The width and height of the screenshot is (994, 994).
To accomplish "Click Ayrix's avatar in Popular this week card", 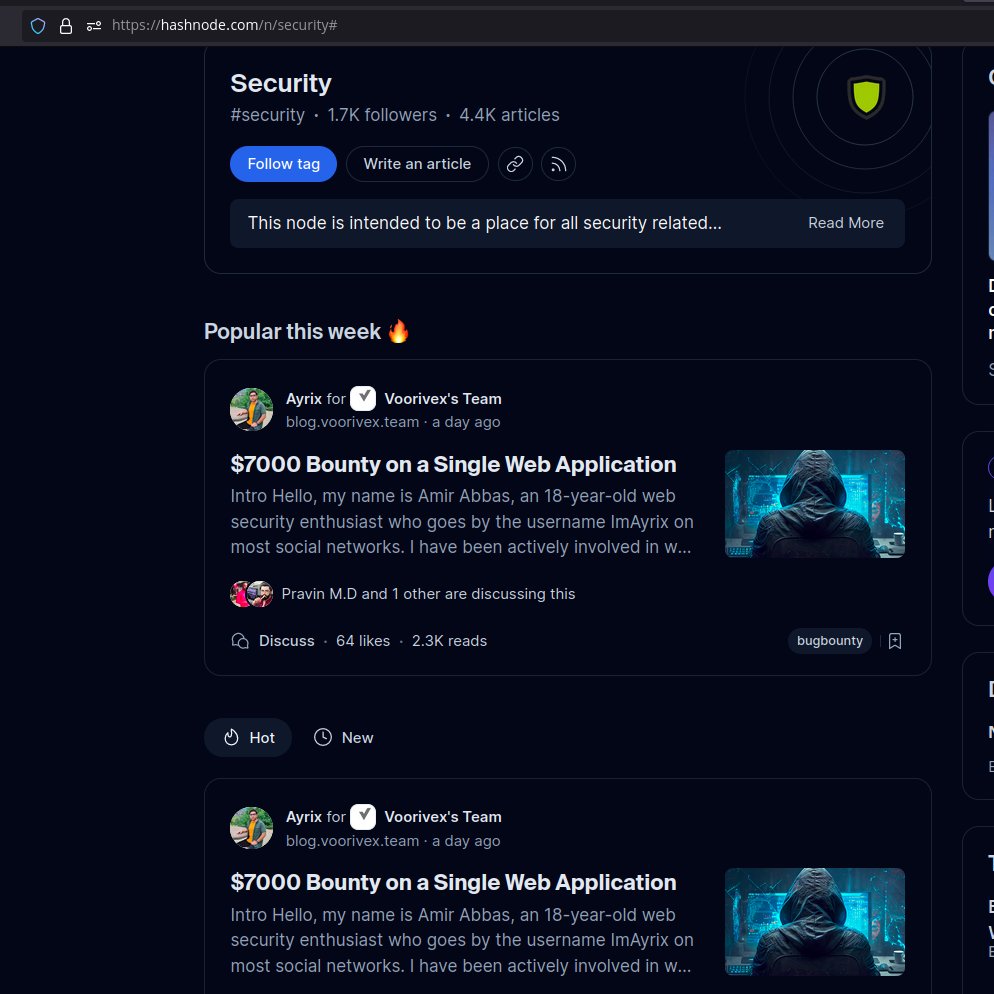I will tap(252, 410).
